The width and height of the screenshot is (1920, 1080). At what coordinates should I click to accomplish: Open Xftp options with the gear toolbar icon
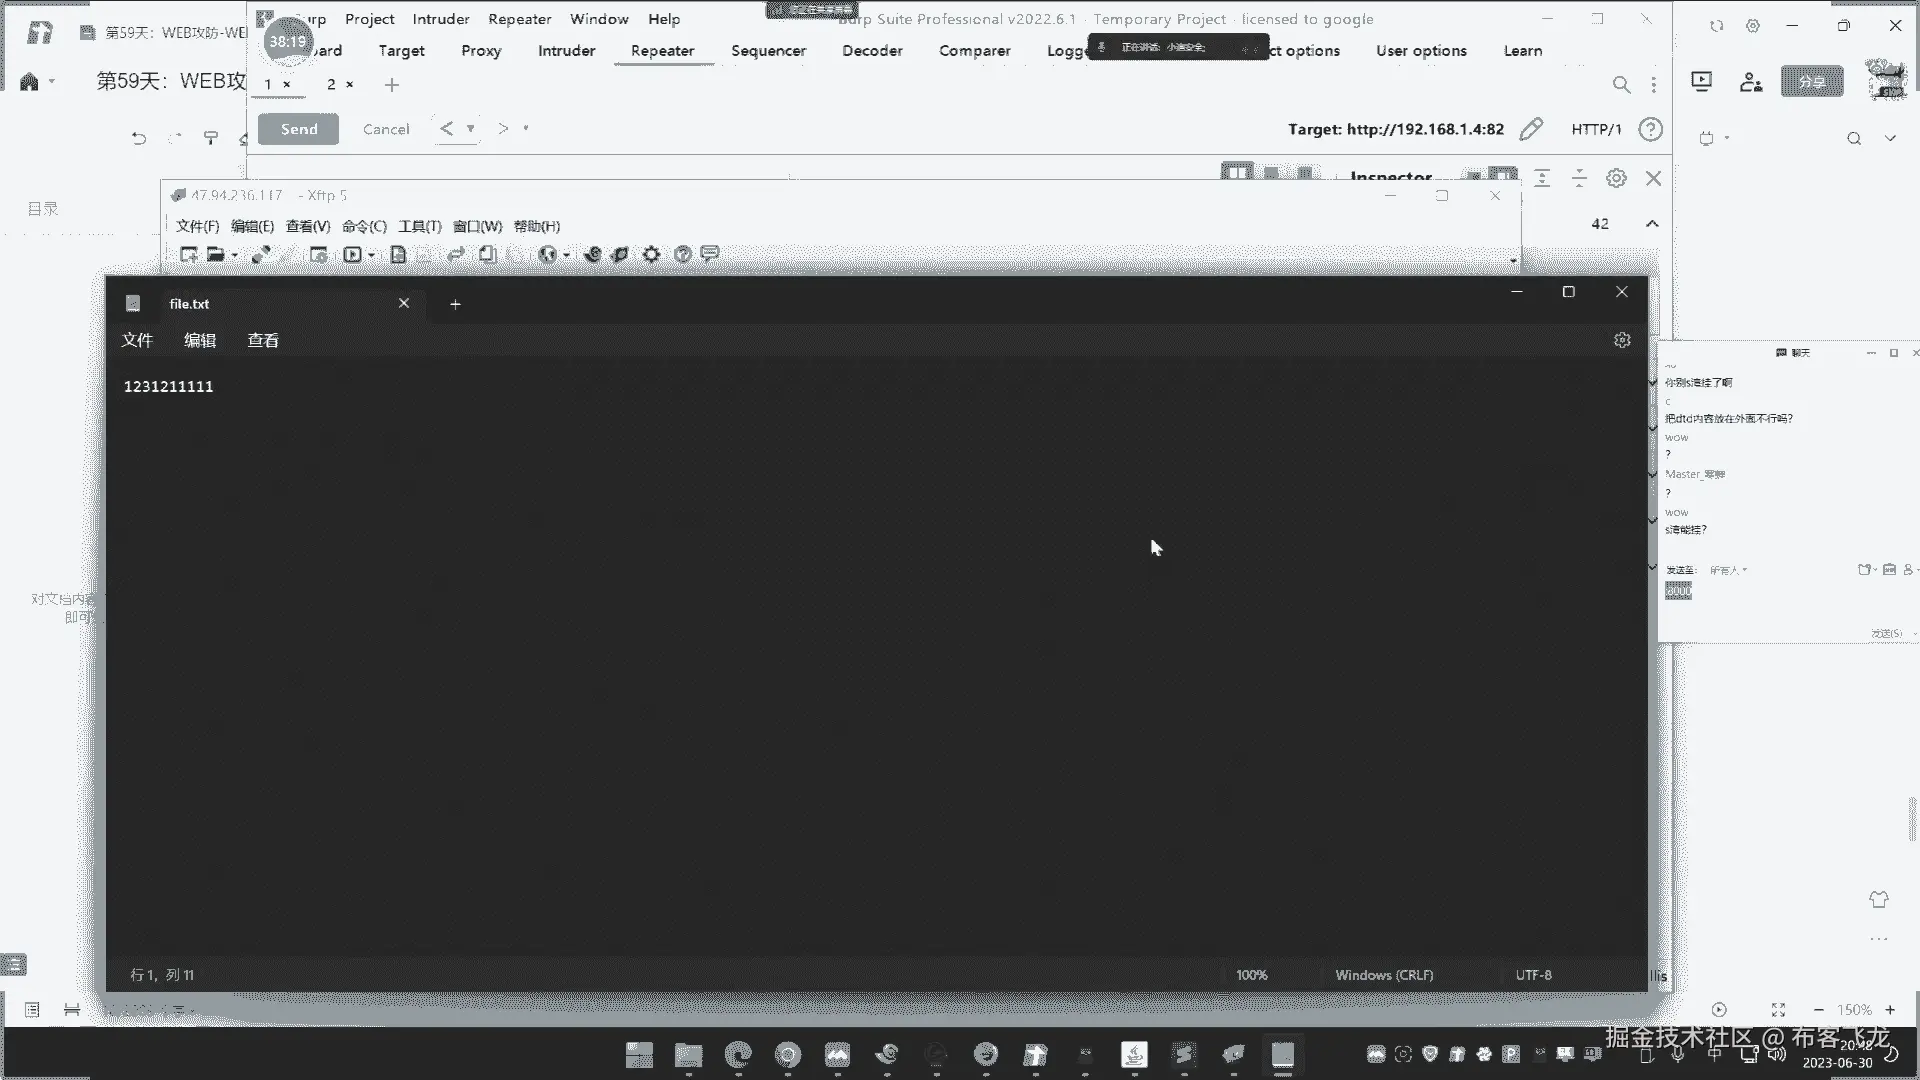[x=651, y=255]
